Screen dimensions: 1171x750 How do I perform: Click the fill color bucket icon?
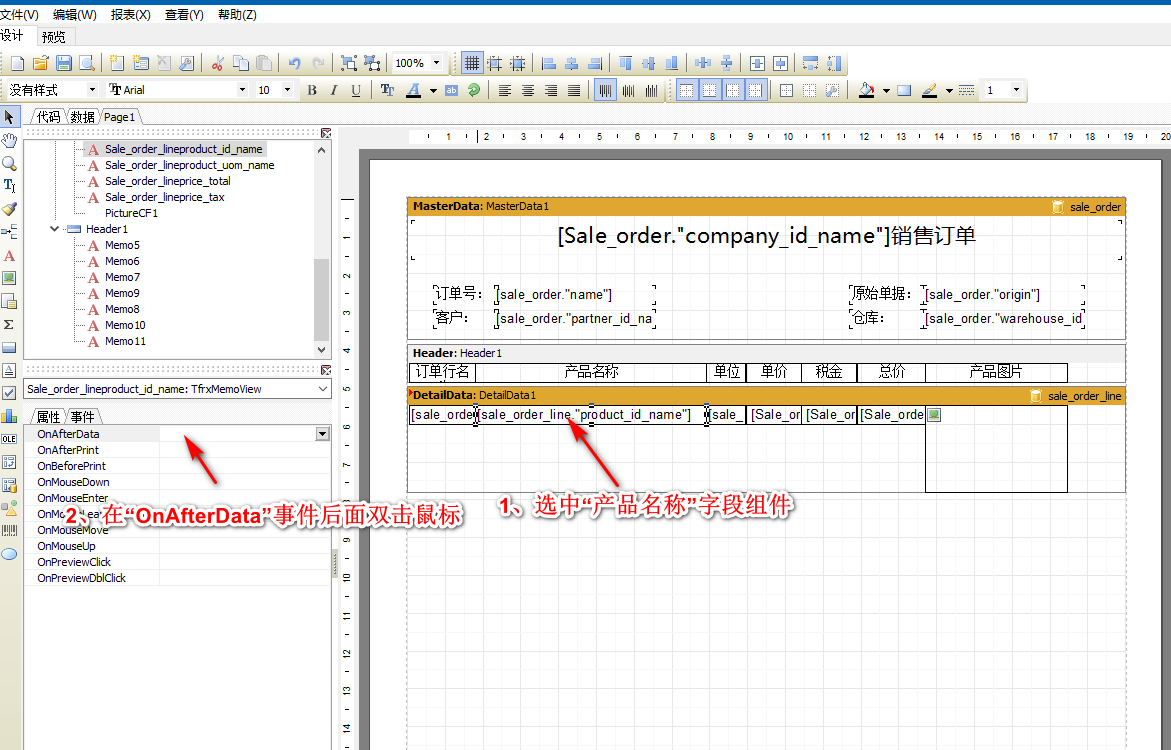(866, 90)
